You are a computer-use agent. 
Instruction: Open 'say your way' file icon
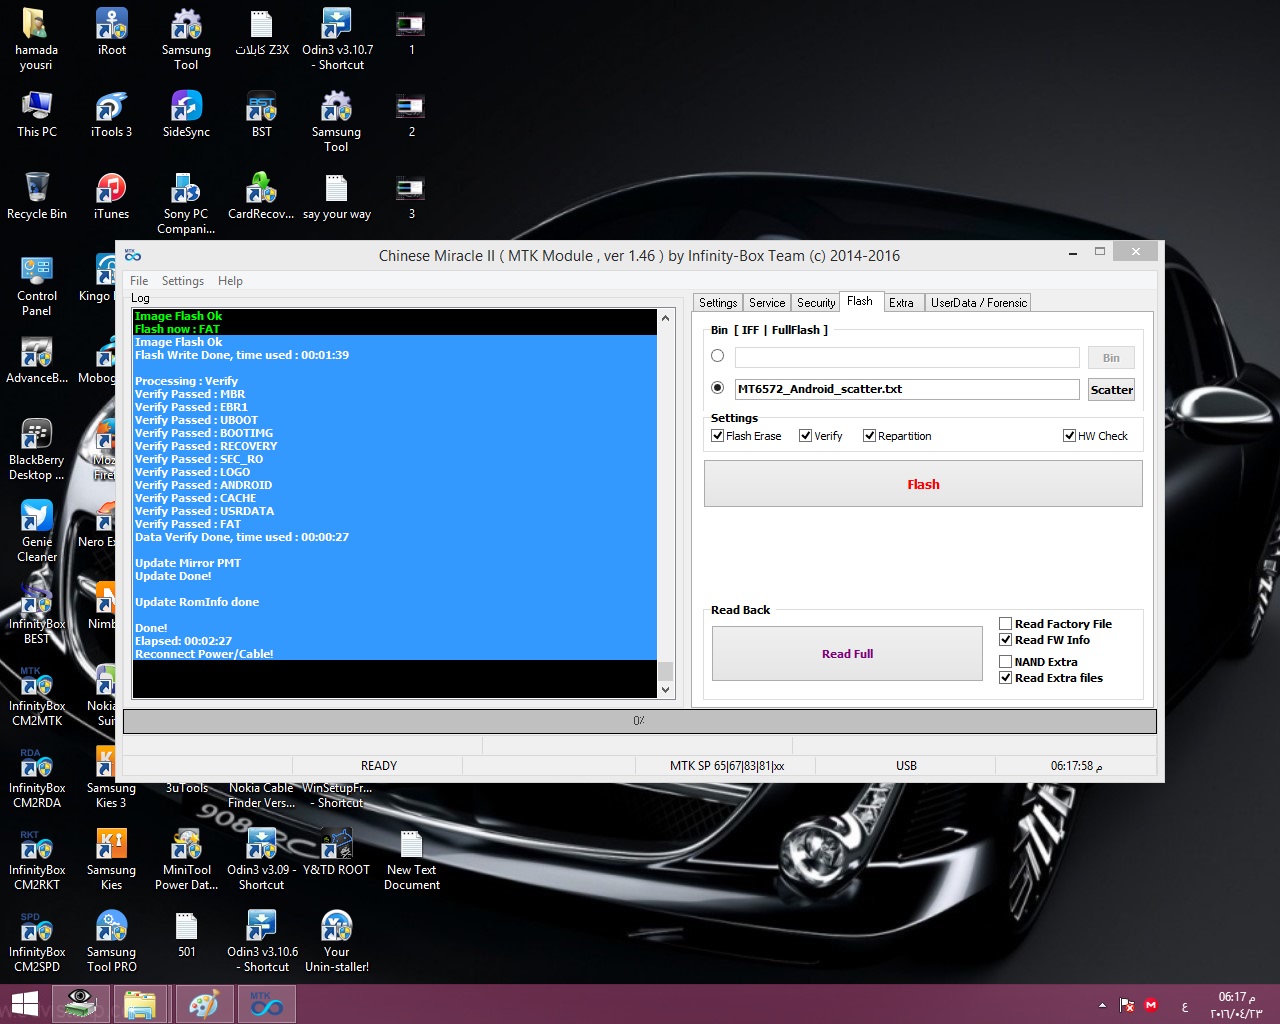(337, 196)
